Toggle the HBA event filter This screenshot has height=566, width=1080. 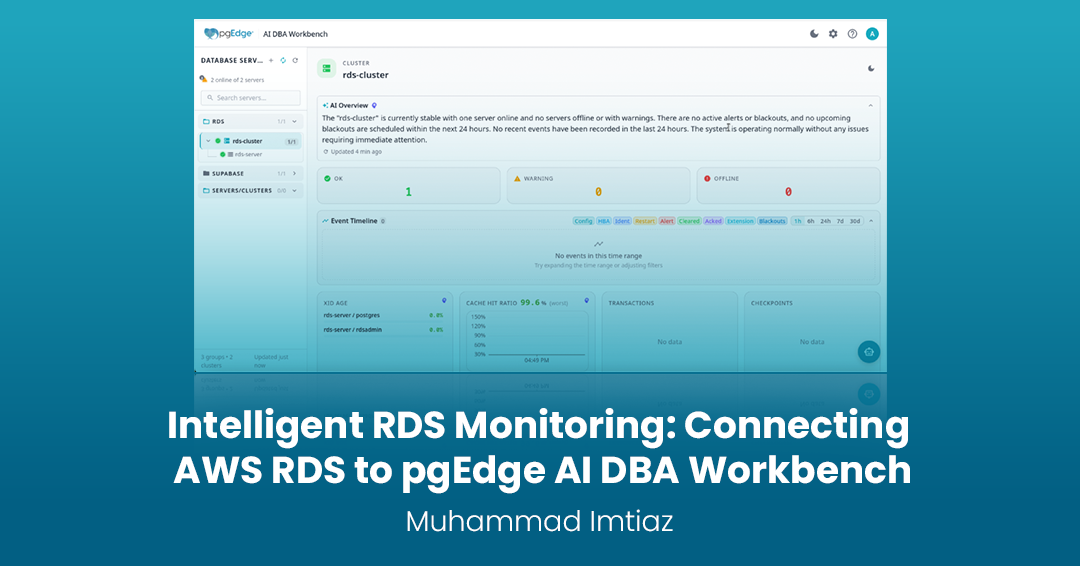[x=603, y=221]
